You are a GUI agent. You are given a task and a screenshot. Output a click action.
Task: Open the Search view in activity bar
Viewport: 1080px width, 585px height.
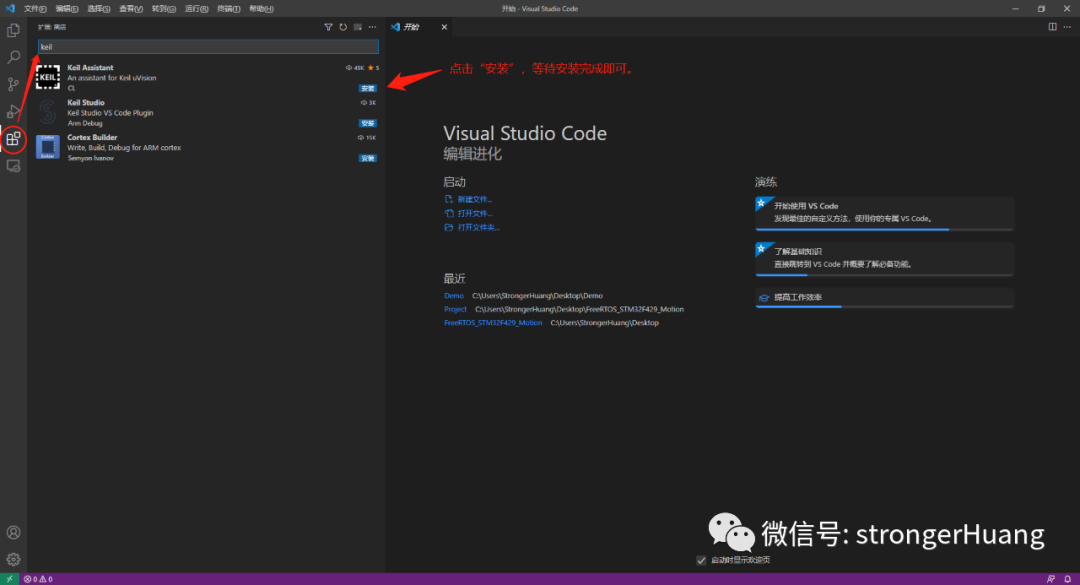[13, 58]
